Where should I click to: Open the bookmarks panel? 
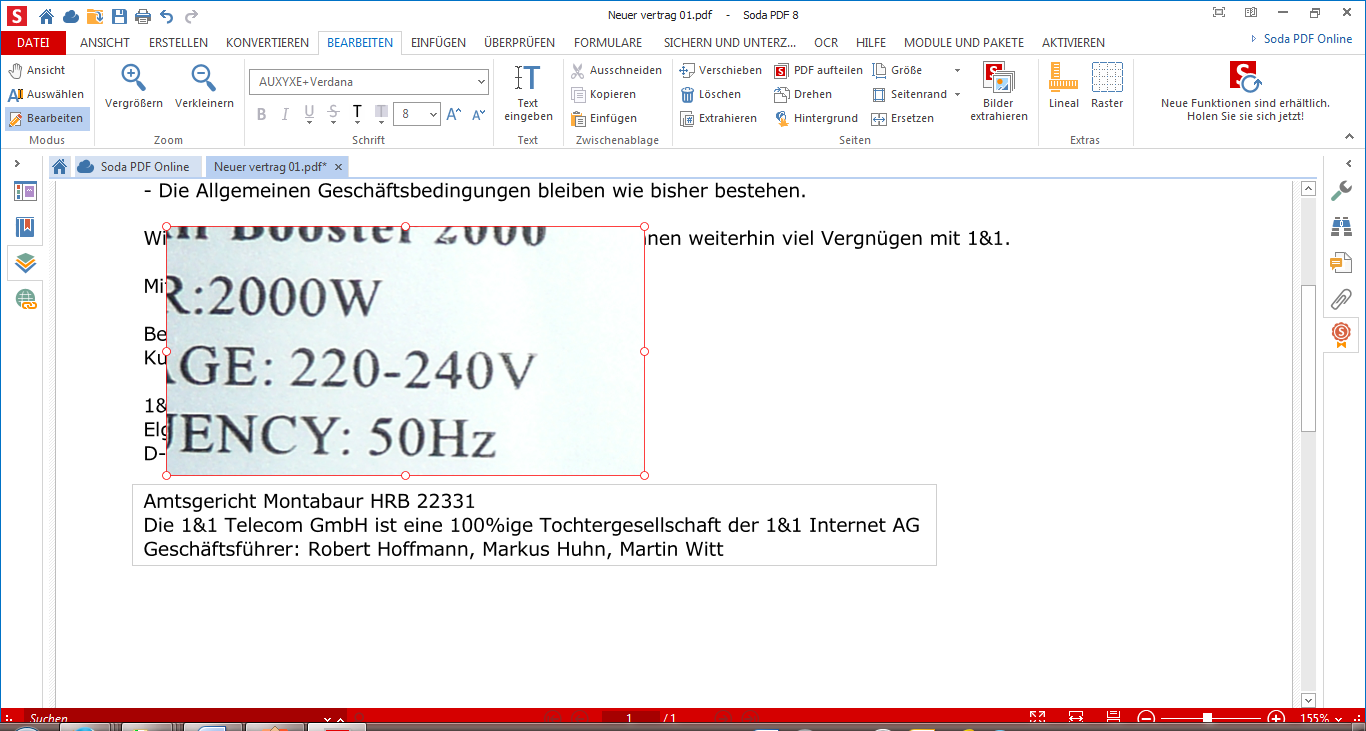(x=25, y=227)
